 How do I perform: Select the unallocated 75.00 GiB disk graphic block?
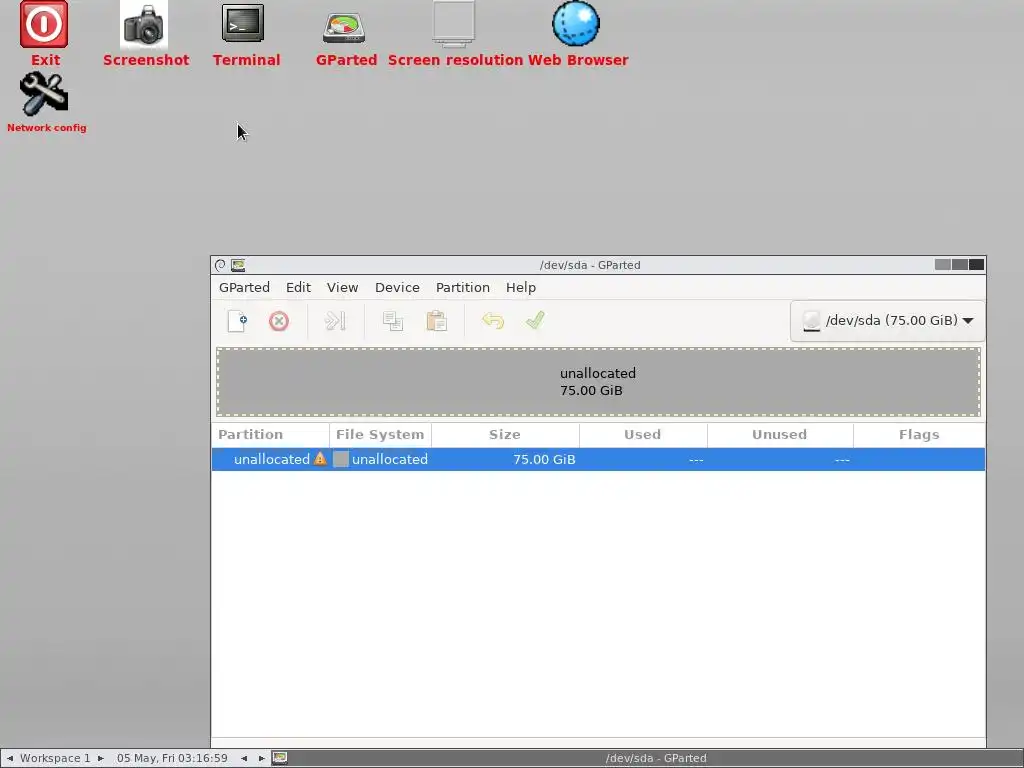(x=598, y=382)
